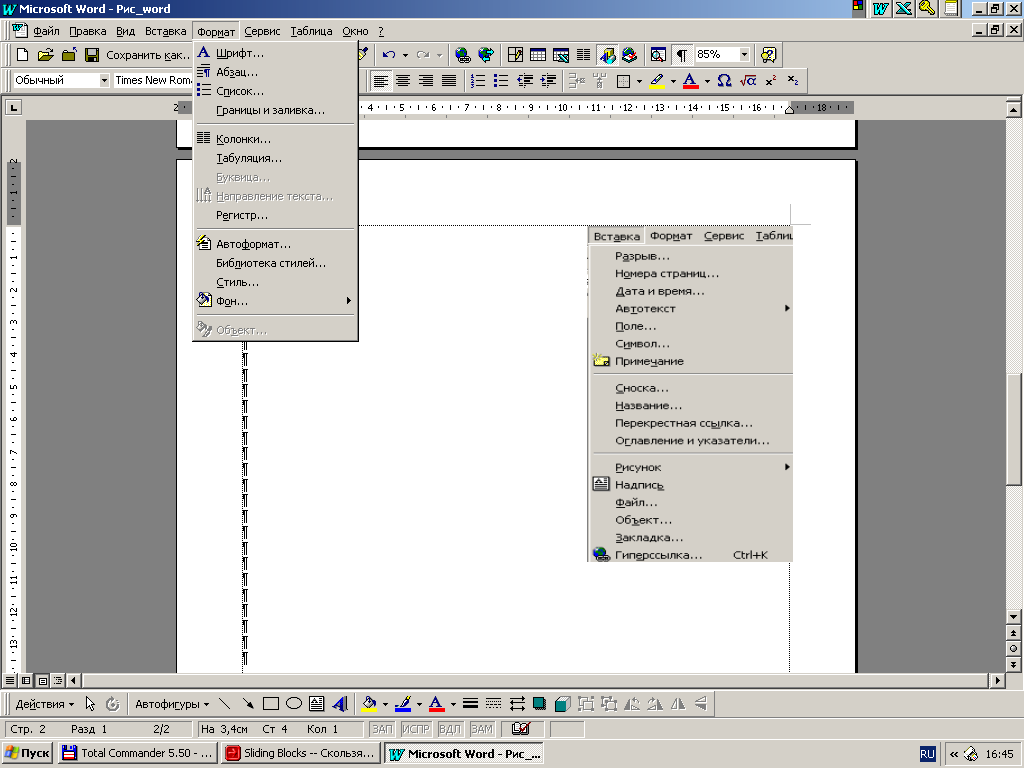Open the Arrow Style picker
The height and width of the screenshot is (768, 1024).
(x=517, y=703)
